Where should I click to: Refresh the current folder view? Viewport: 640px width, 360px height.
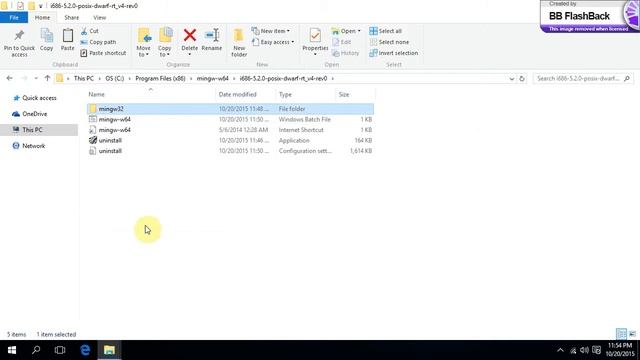coord(522,79)
